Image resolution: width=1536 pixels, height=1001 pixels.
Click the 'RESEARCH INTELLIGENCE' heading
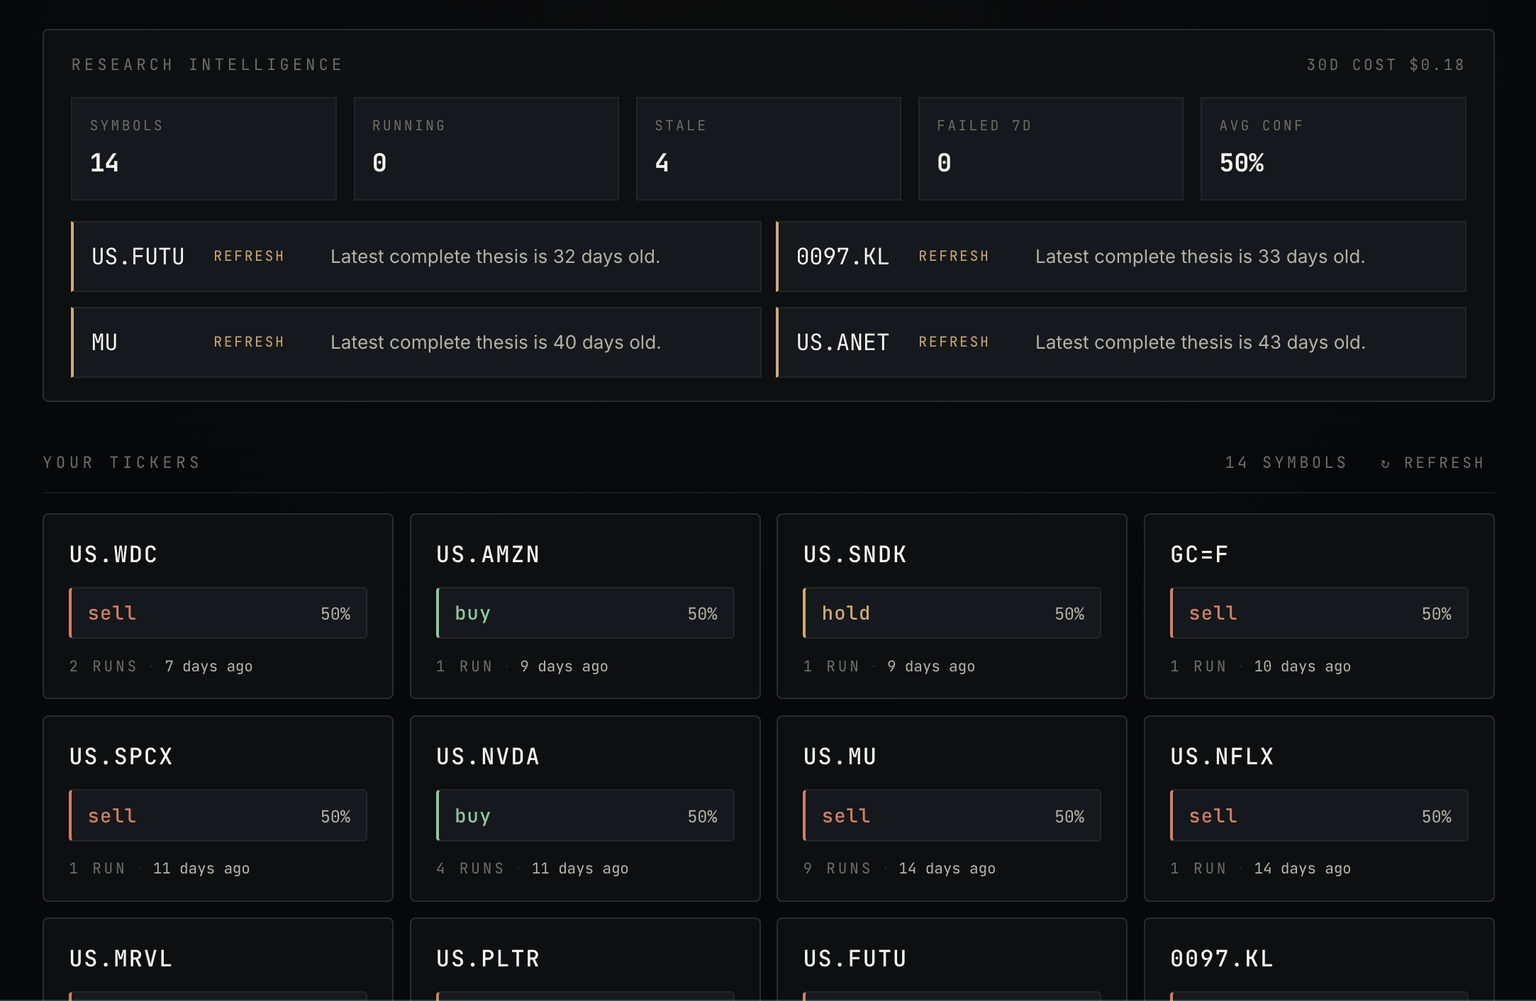[207, 65]
